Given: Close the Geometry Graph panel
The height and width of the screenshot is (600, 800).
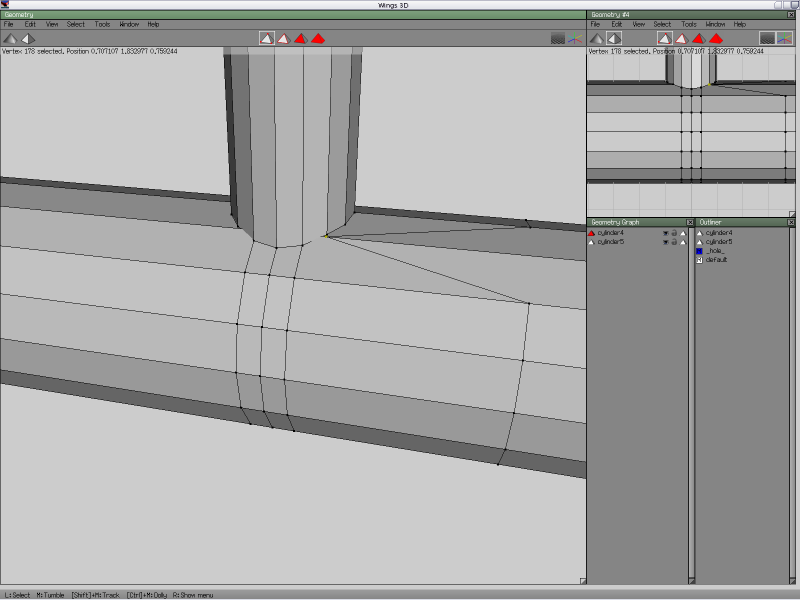Looking at the screenshot, I should (690, 222).
